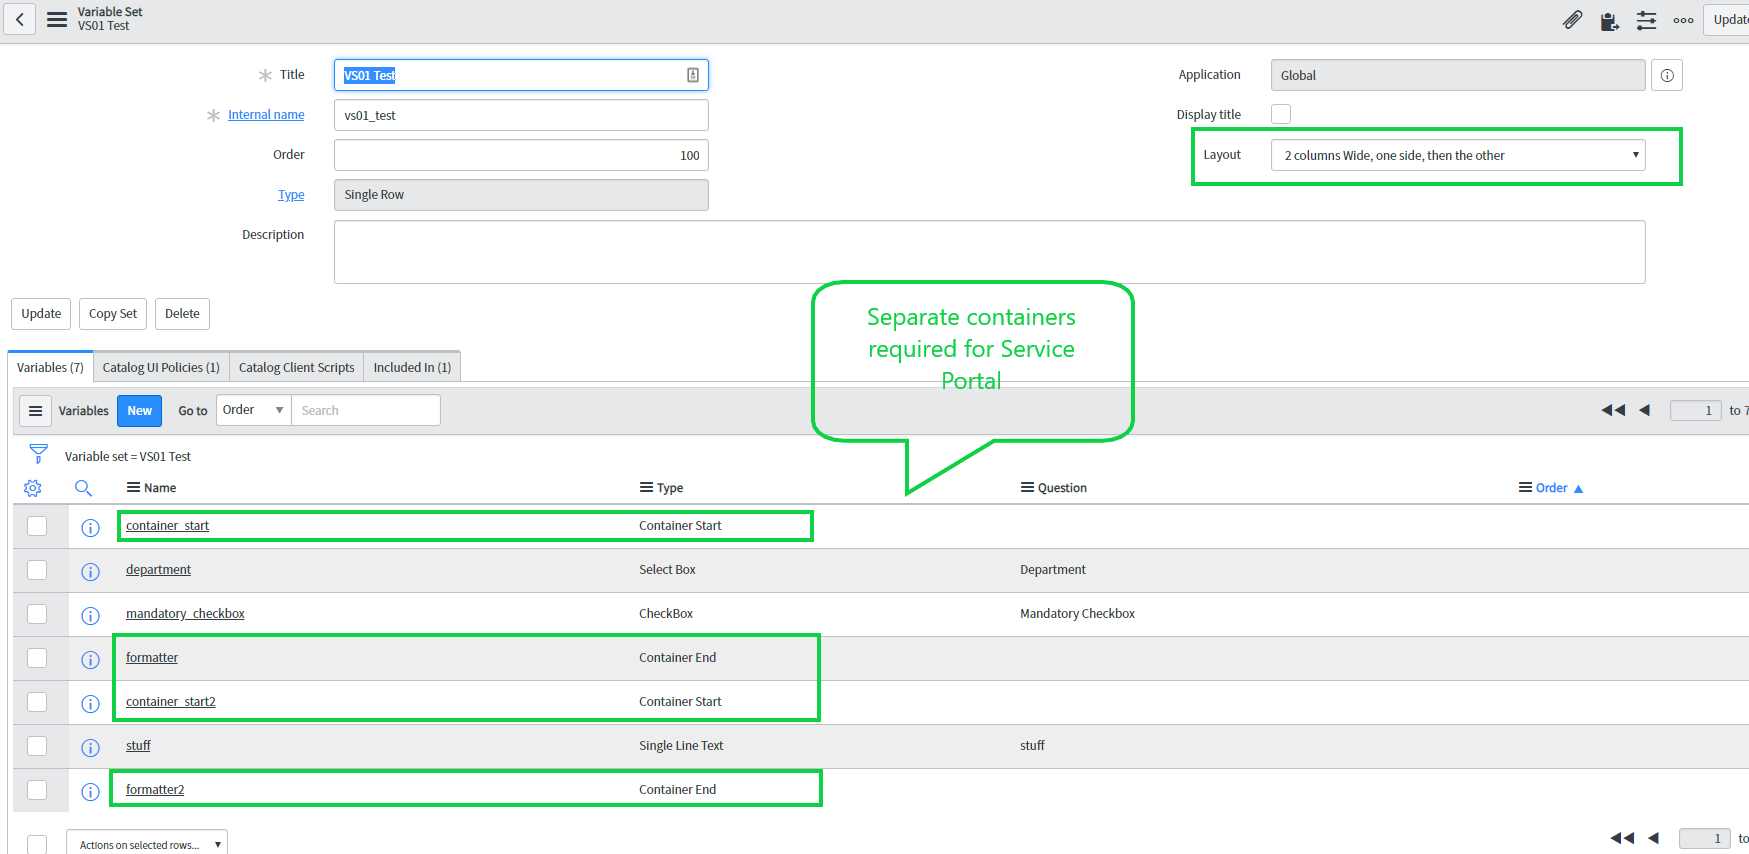
Task: Click the info icon beside Application field
Action: pos(1667,75)
